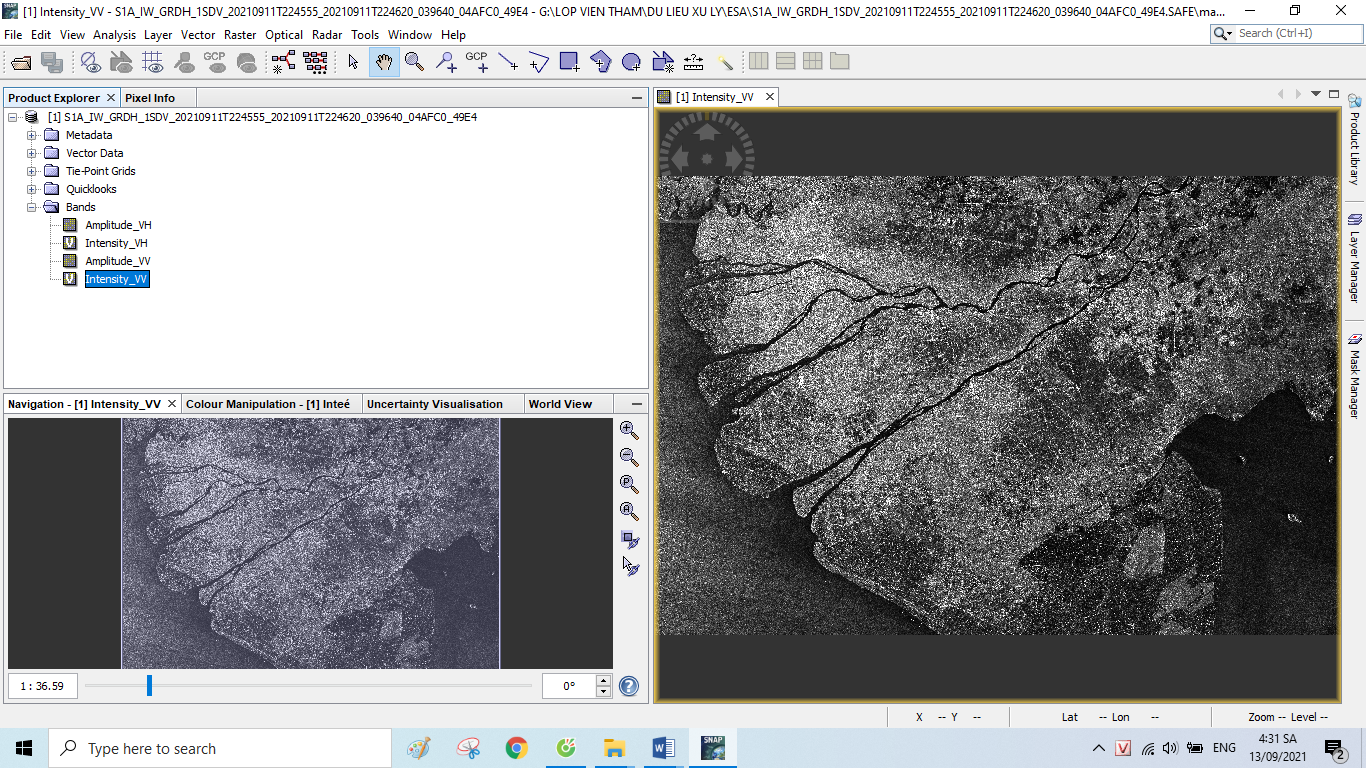Toggle synchronise cursor icon in Navigation
This screenshot has width=1366, height=768.
(x=629, y=566)
